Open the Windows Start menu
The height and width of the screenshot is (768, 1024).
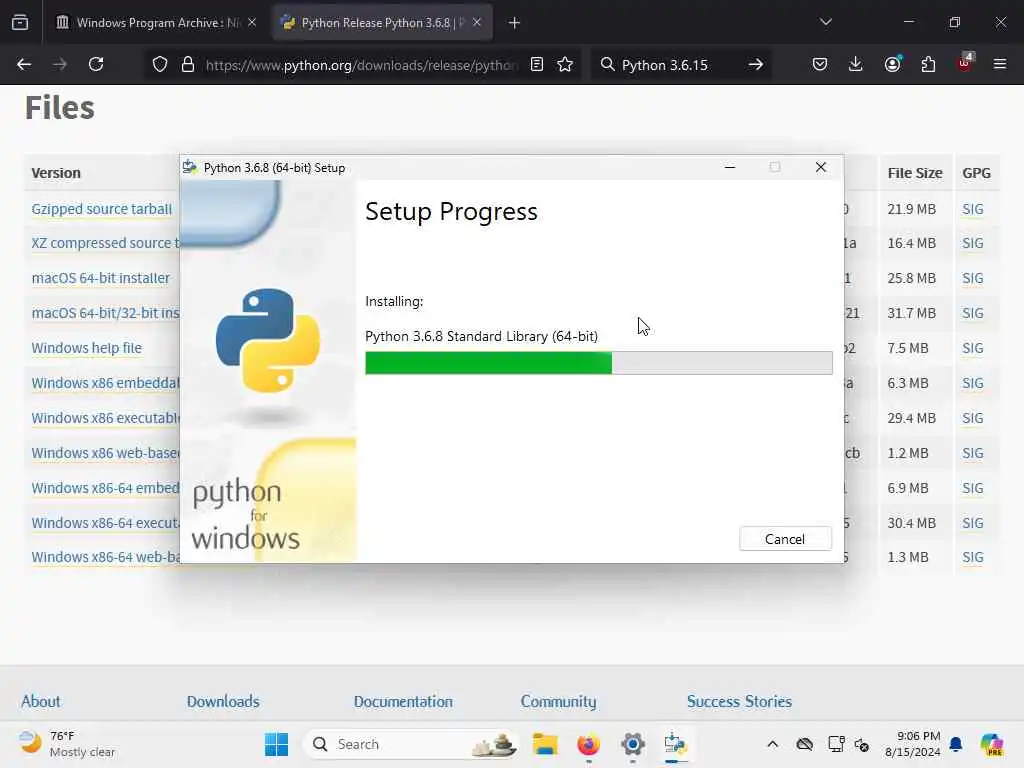click(276, 744)
